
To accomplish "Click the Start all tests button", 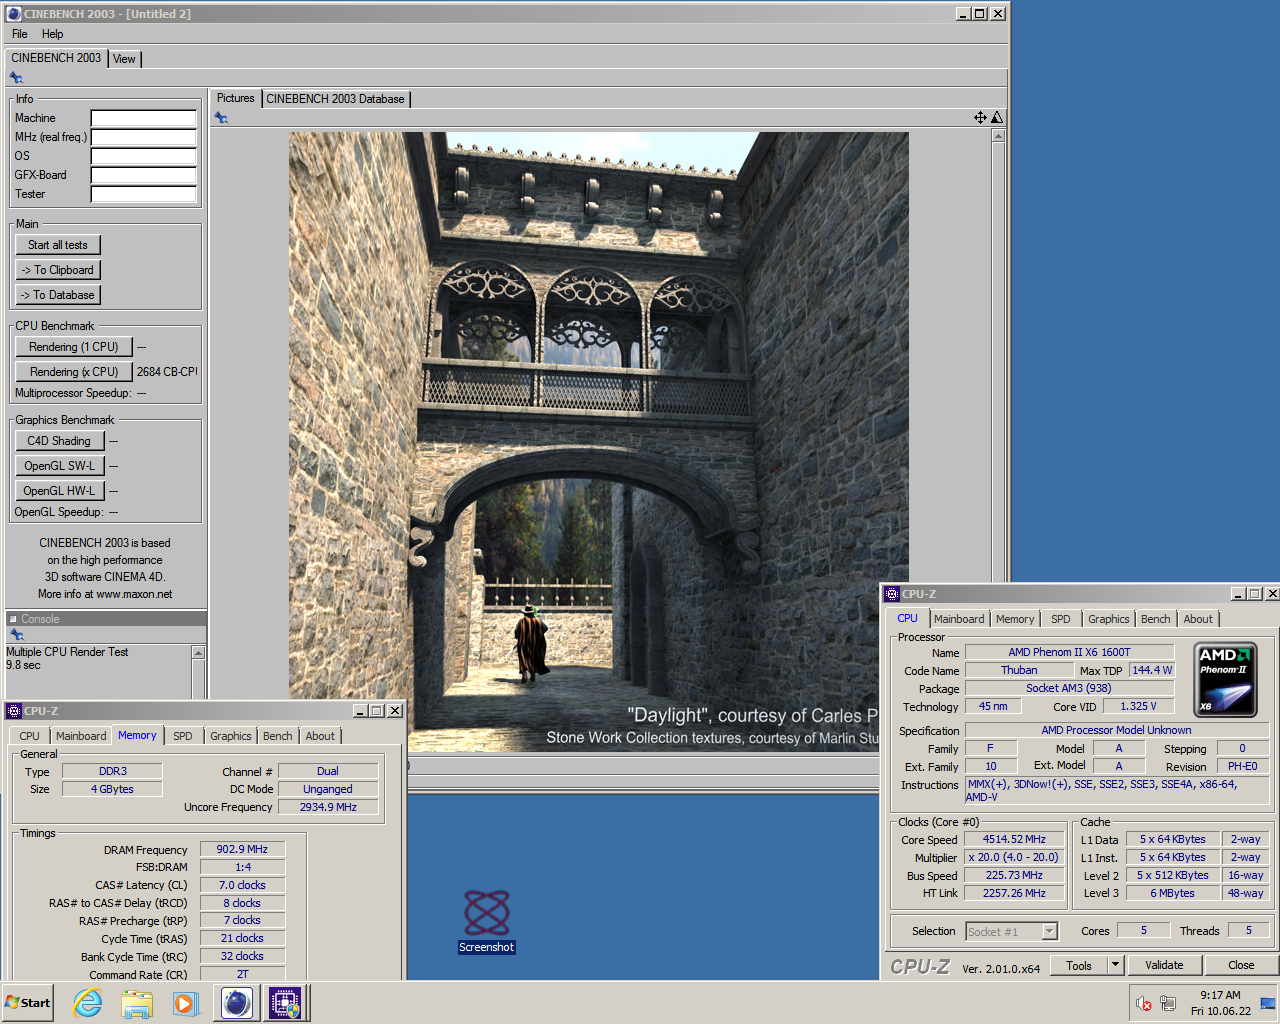I will tap(58, 245).
